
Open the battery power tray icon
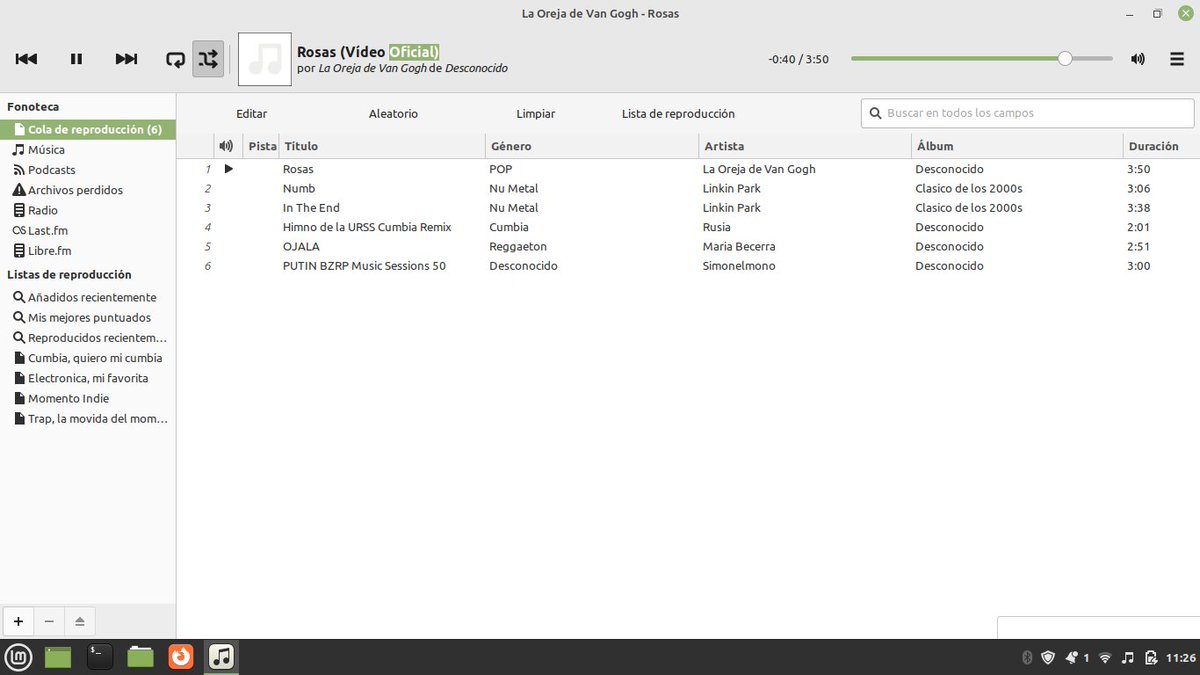point(1151,658)
